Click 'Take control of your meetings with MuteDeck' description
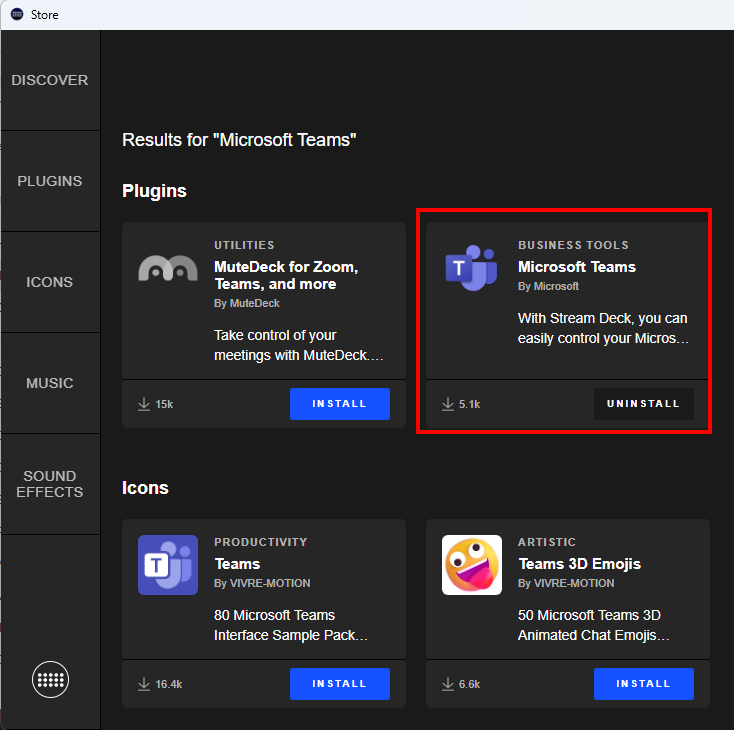The image size is (734, 730). click(x=299, y=345)
